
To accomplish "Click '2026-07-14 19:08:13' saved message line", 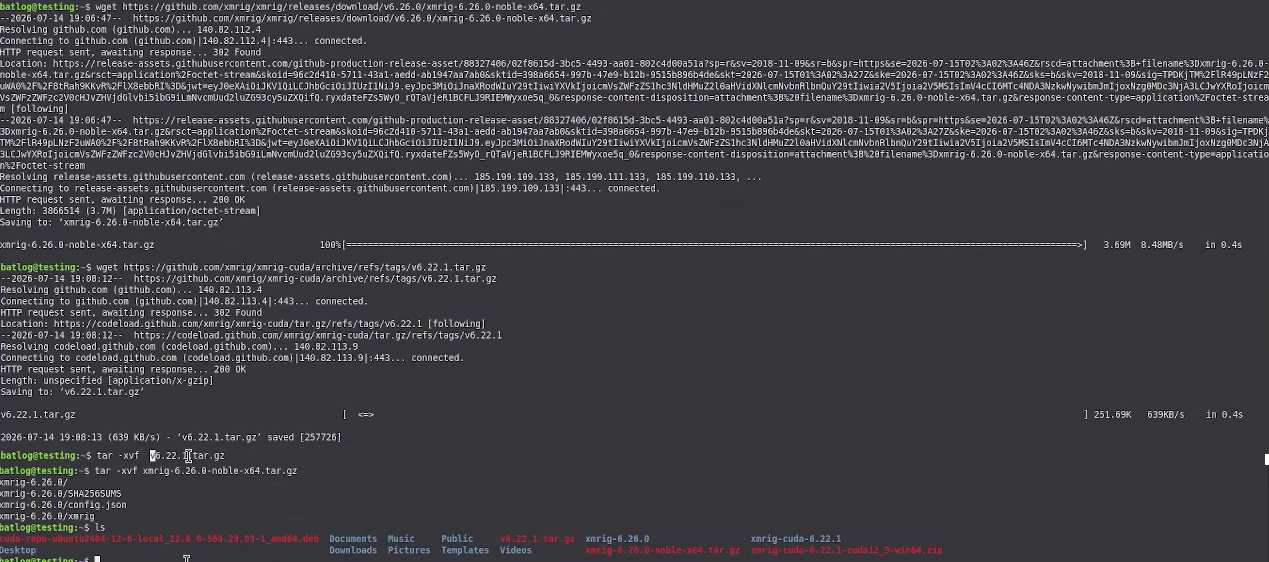I will (x=170, y=437).
